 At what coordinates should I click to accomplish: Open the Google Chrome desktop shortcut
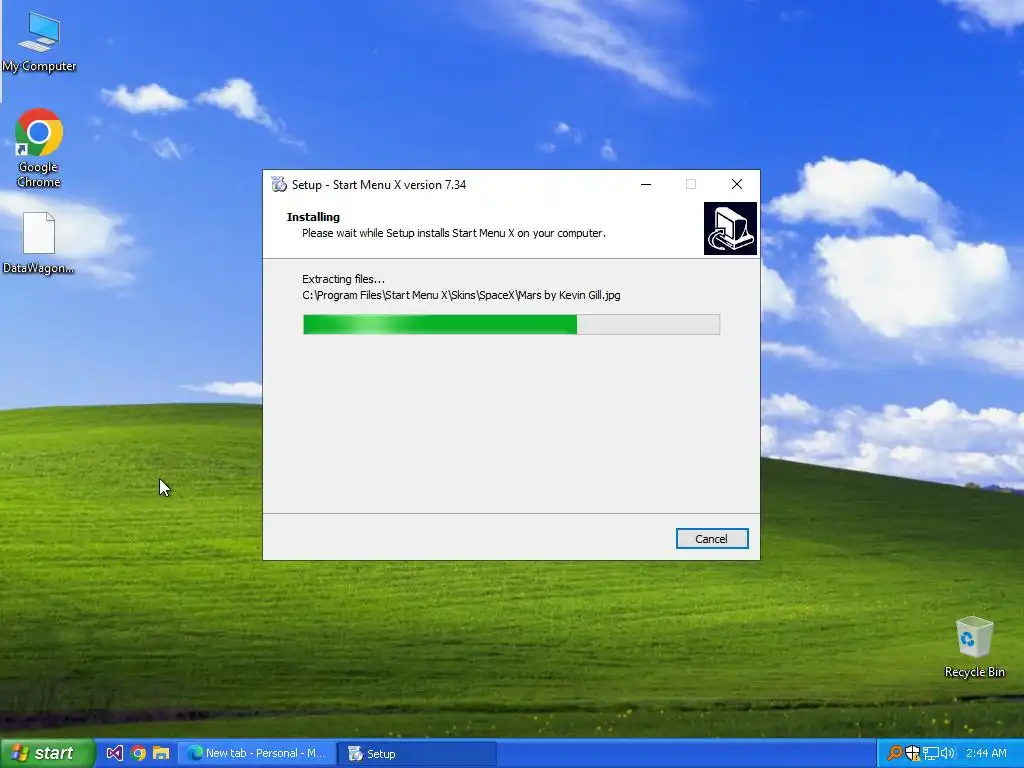(x=39, y=148)
